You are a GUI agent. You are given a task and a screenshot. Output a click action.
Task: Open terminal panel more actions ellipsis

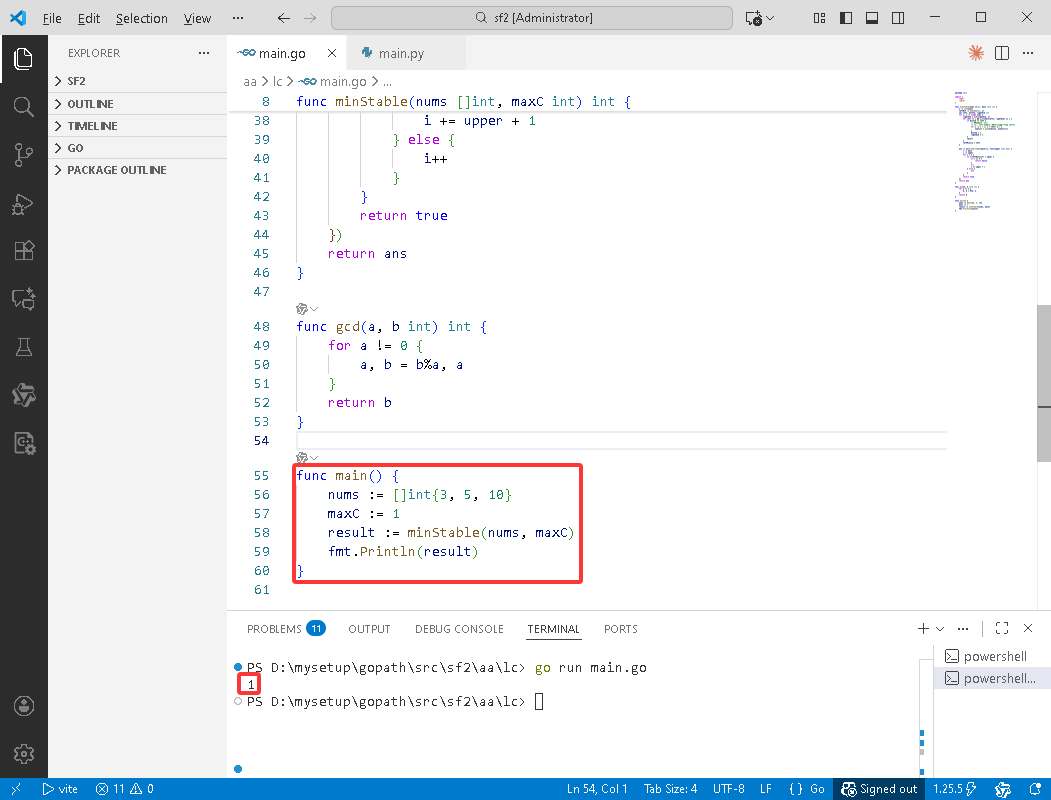963,628
